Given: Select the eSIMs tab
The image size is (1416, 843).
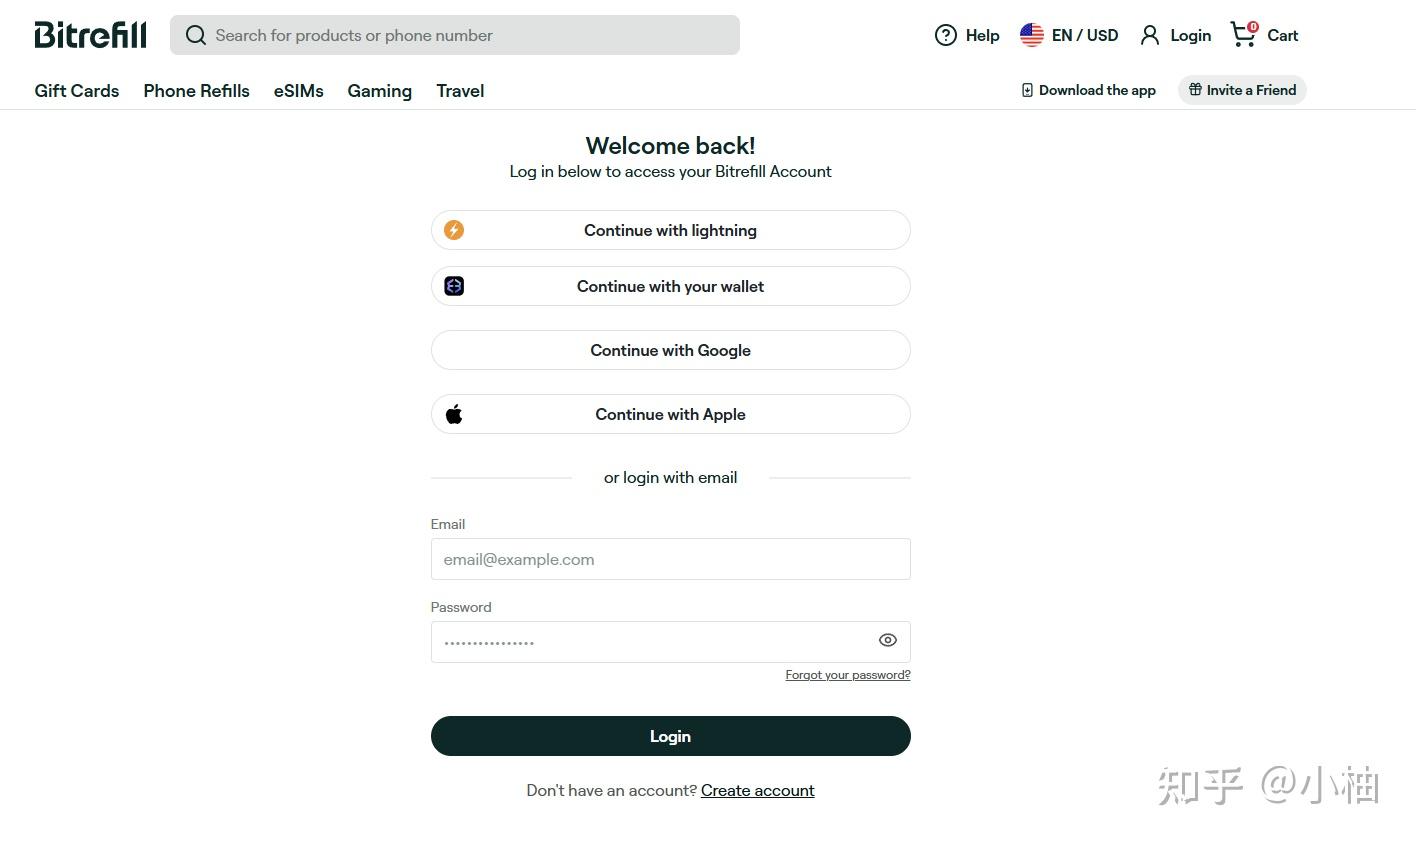Looking at the screenshot, I should [x=299, y=91].
